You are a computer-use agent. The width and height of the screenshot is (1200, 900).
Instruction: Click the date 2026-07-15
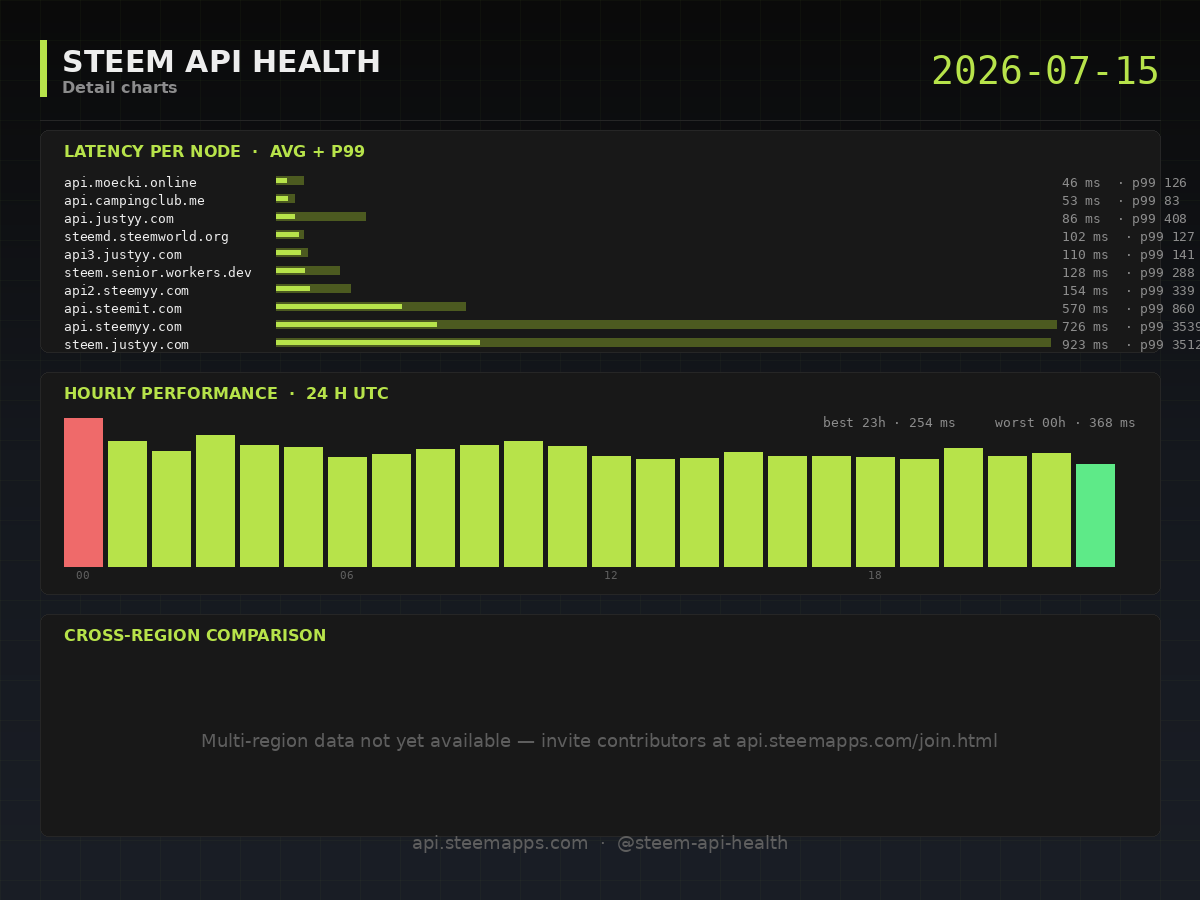point(1045,72)
